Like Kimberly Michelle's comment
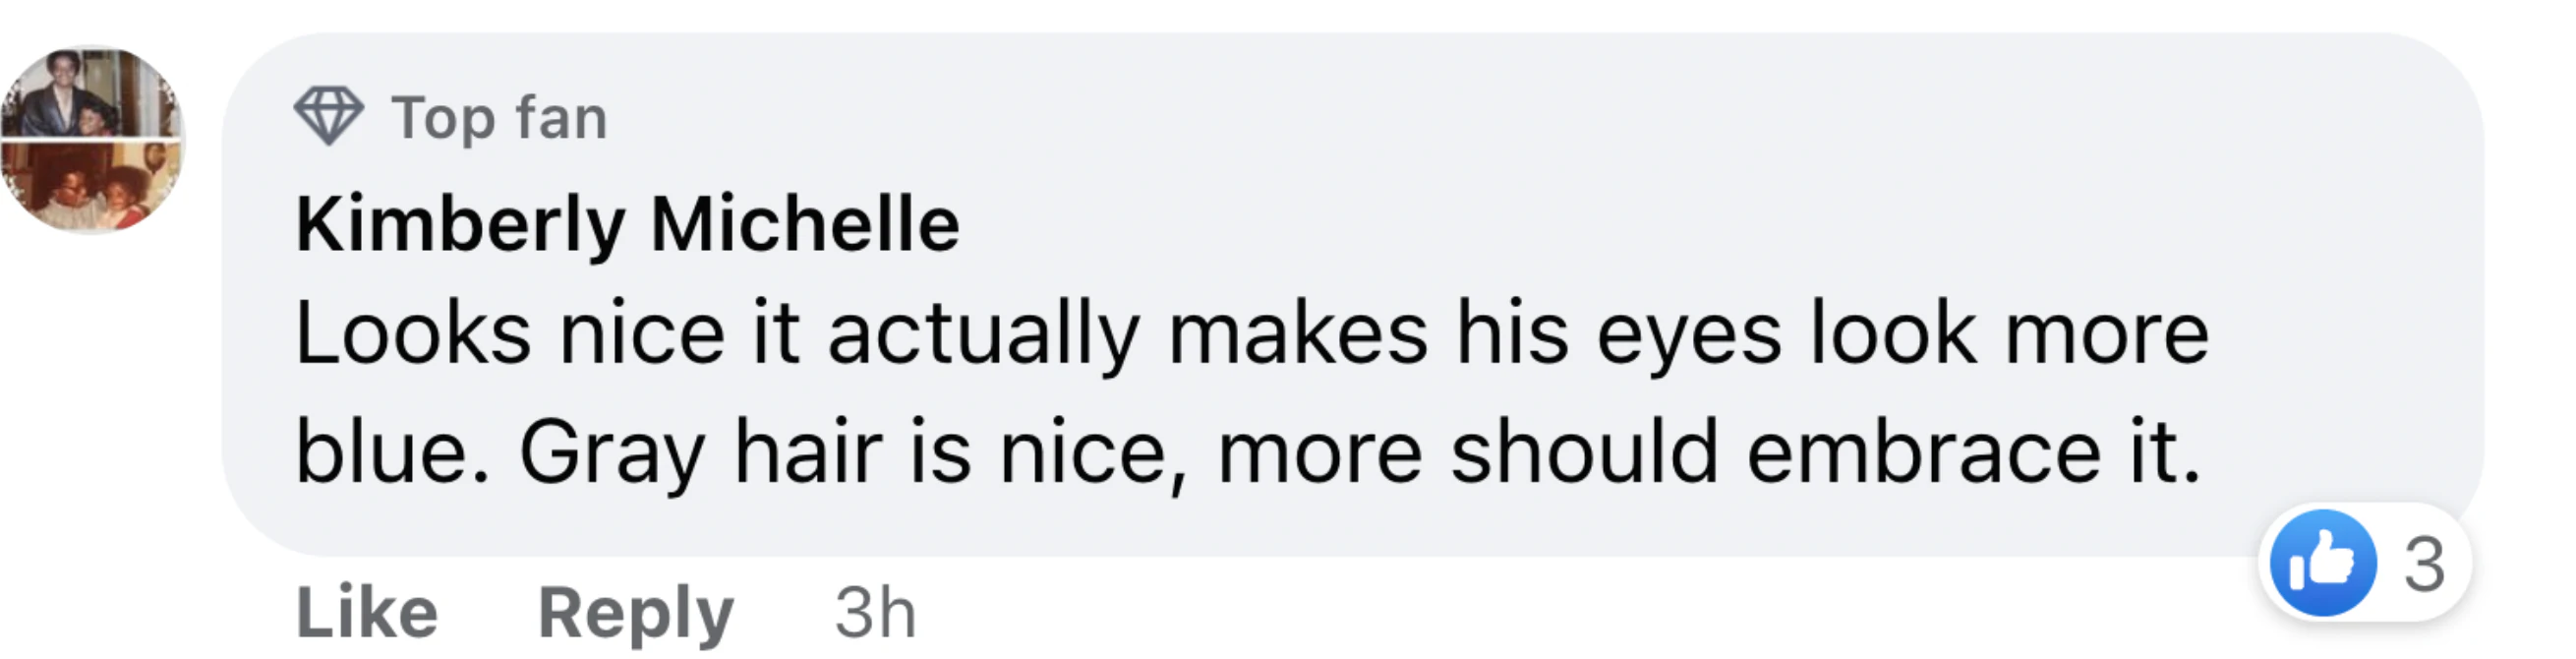 367,611
